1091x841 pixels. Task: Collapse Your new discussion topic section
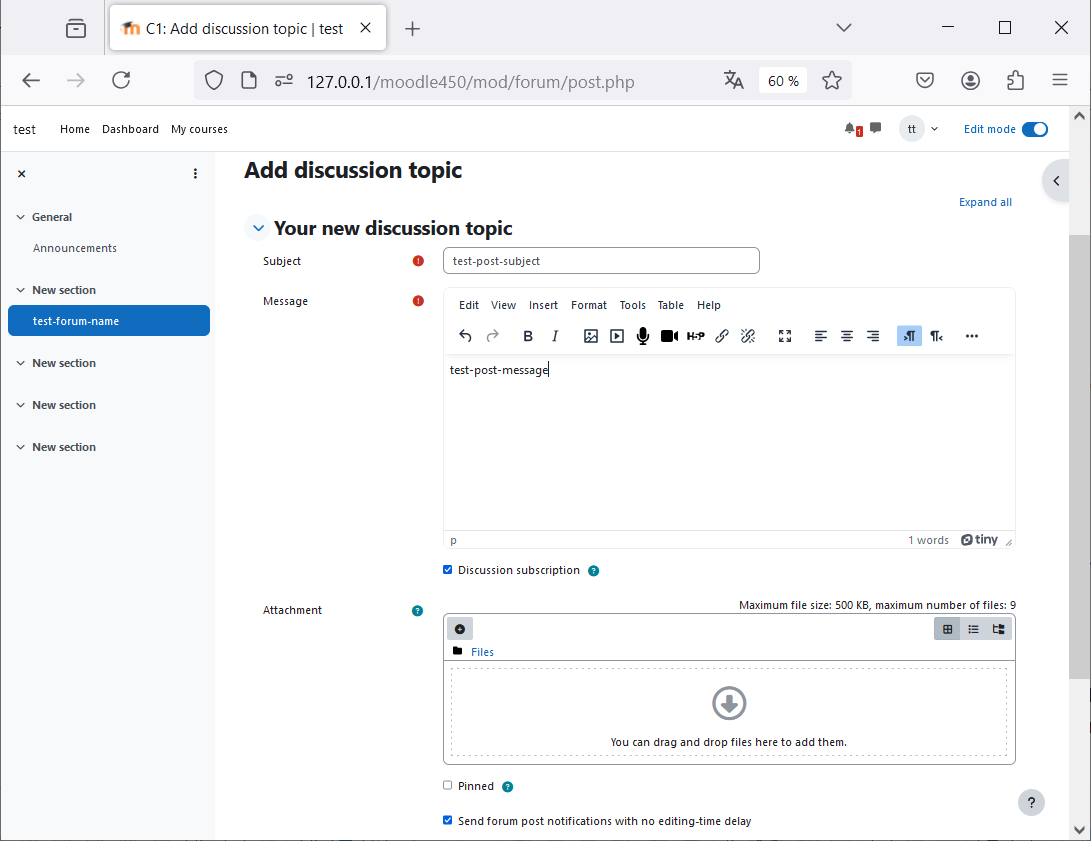click(x=257, y=228)
